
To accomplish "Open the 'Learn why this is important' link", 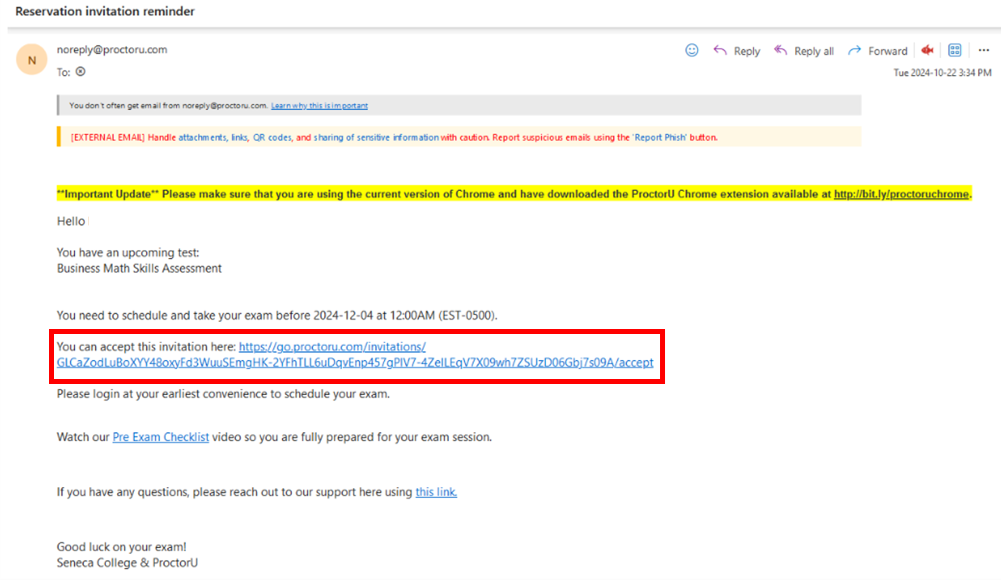I will click(x=320, y=105).
